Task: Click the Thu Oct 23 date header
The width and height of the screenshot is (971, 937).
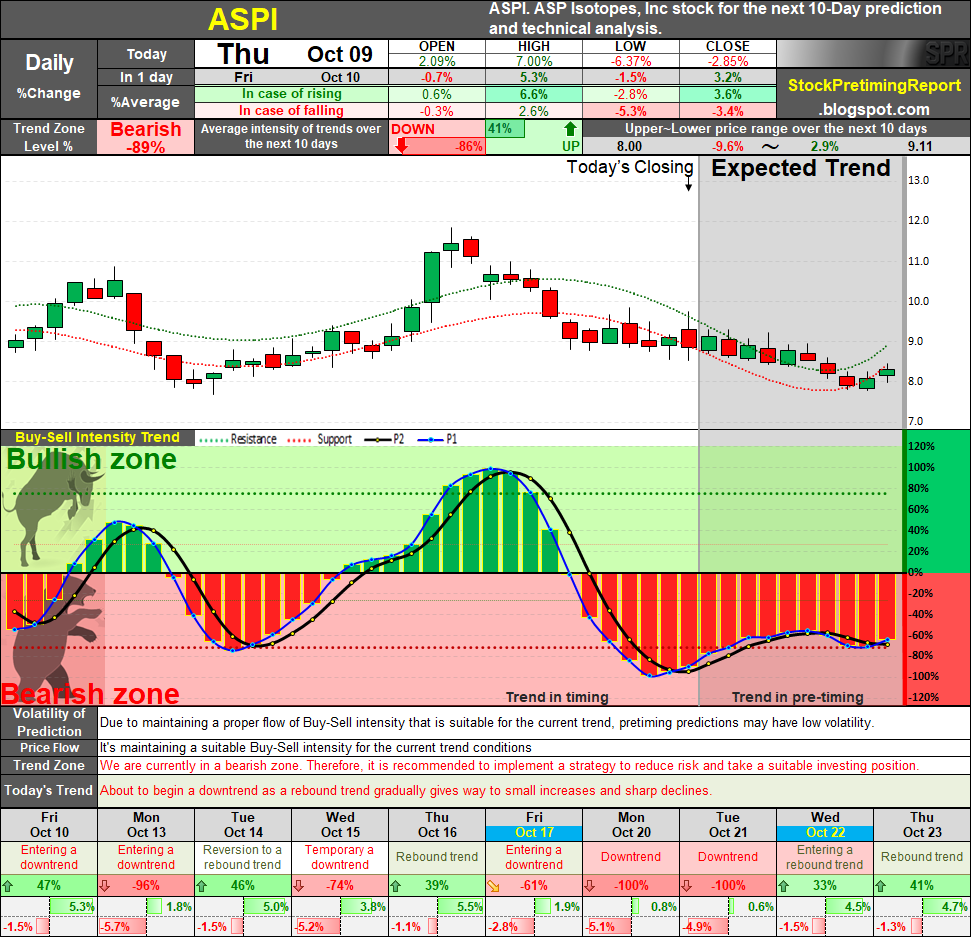Action: [922, 825]
